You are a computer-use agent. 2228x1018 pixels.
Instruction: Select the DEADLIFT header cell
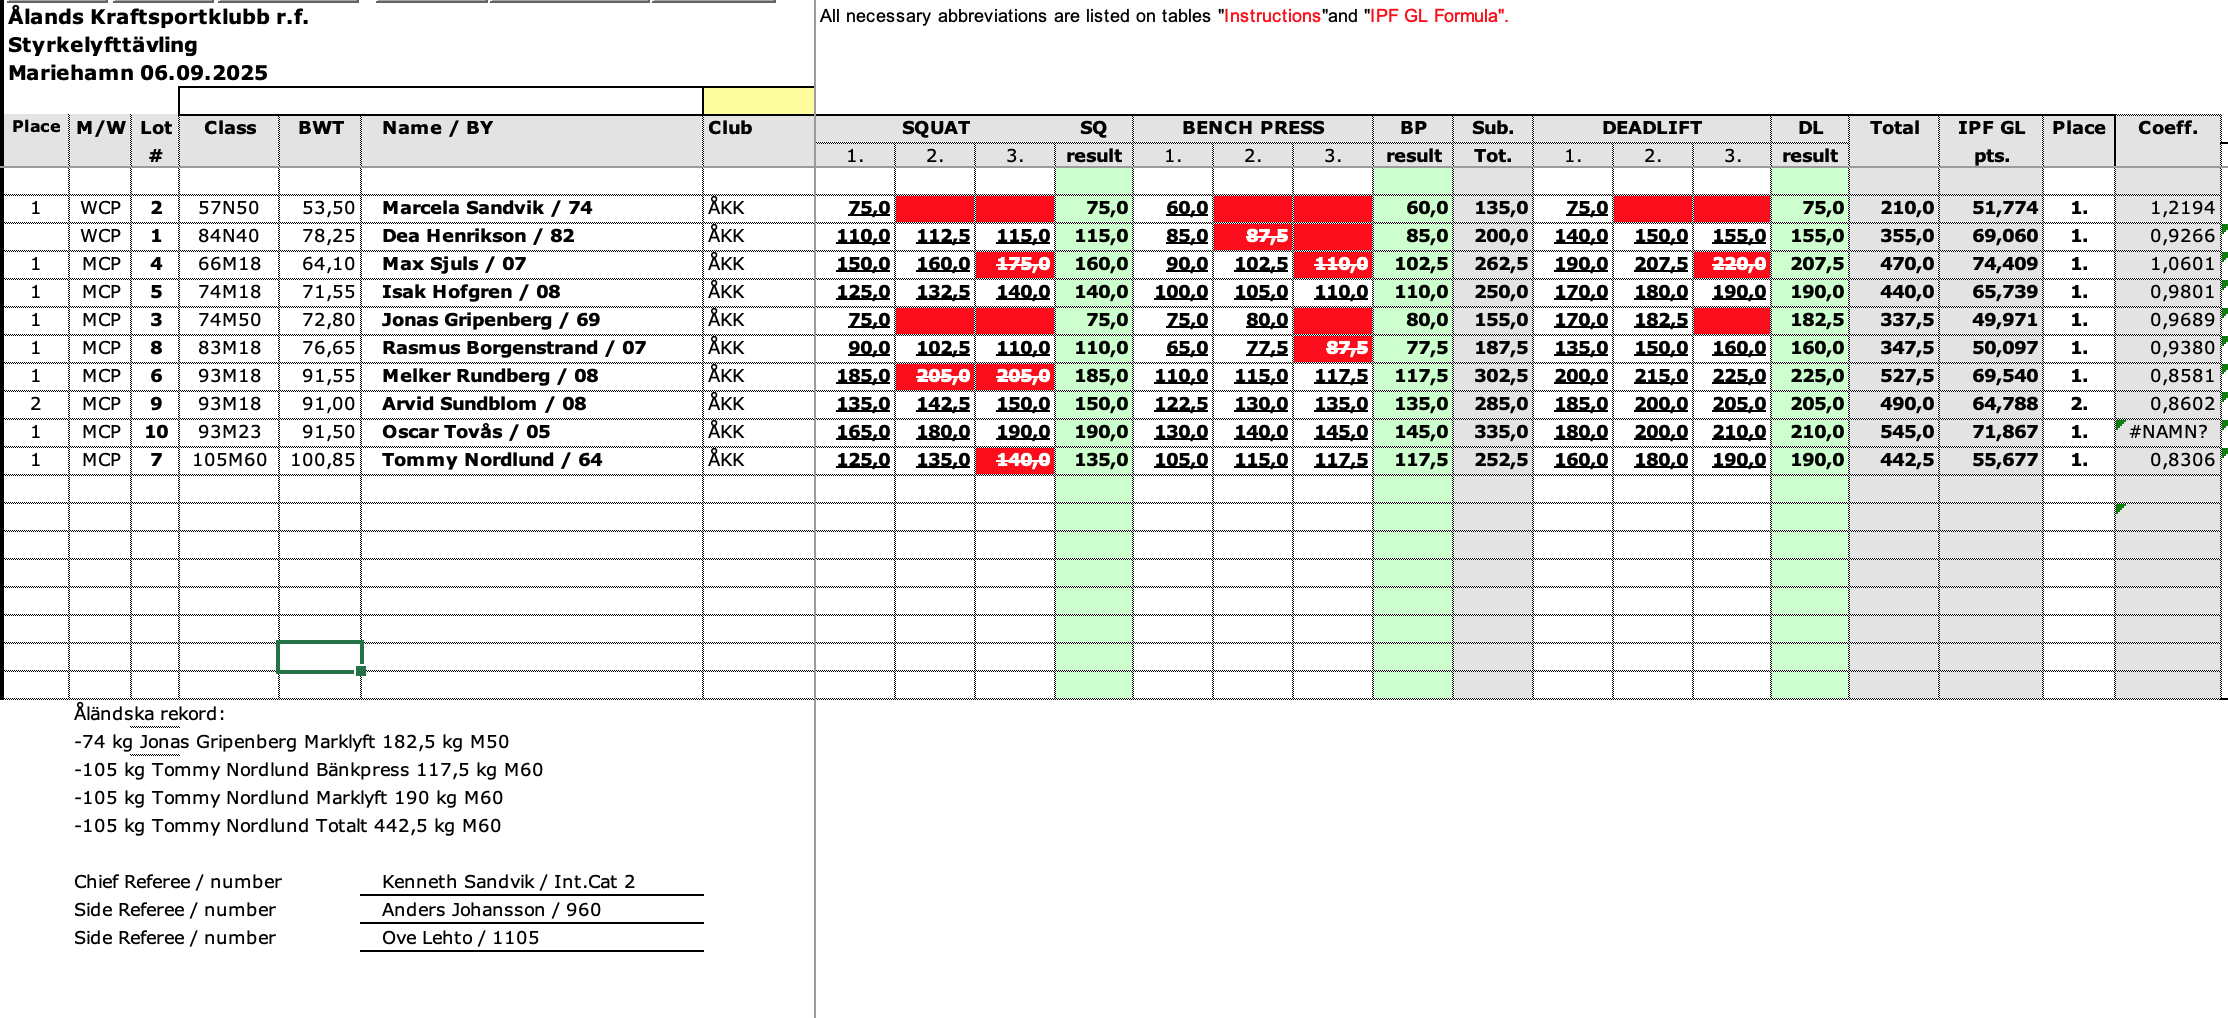point(1651,128)
